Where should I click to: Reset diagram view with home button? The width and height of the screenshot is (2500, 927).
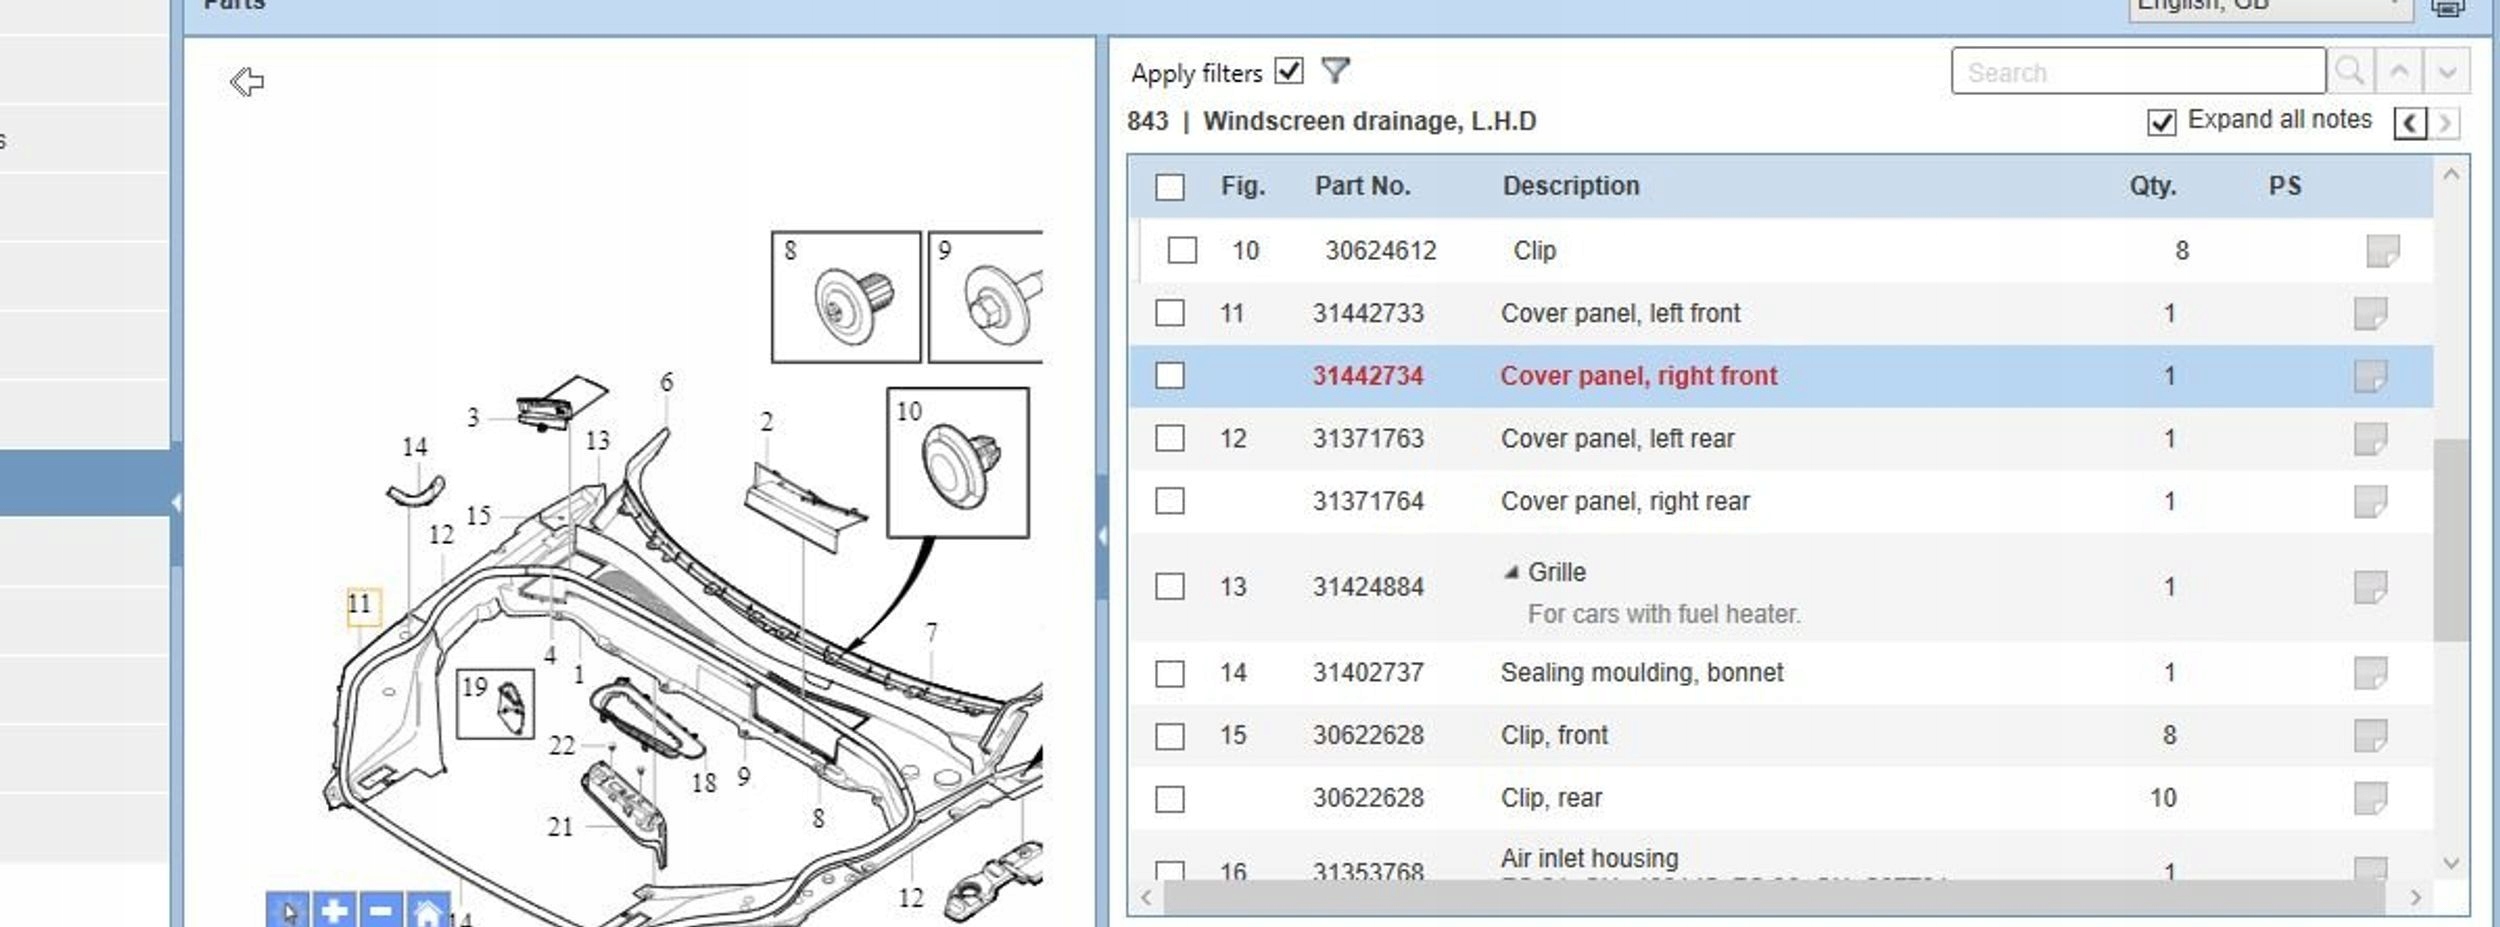tap(427, 911)
